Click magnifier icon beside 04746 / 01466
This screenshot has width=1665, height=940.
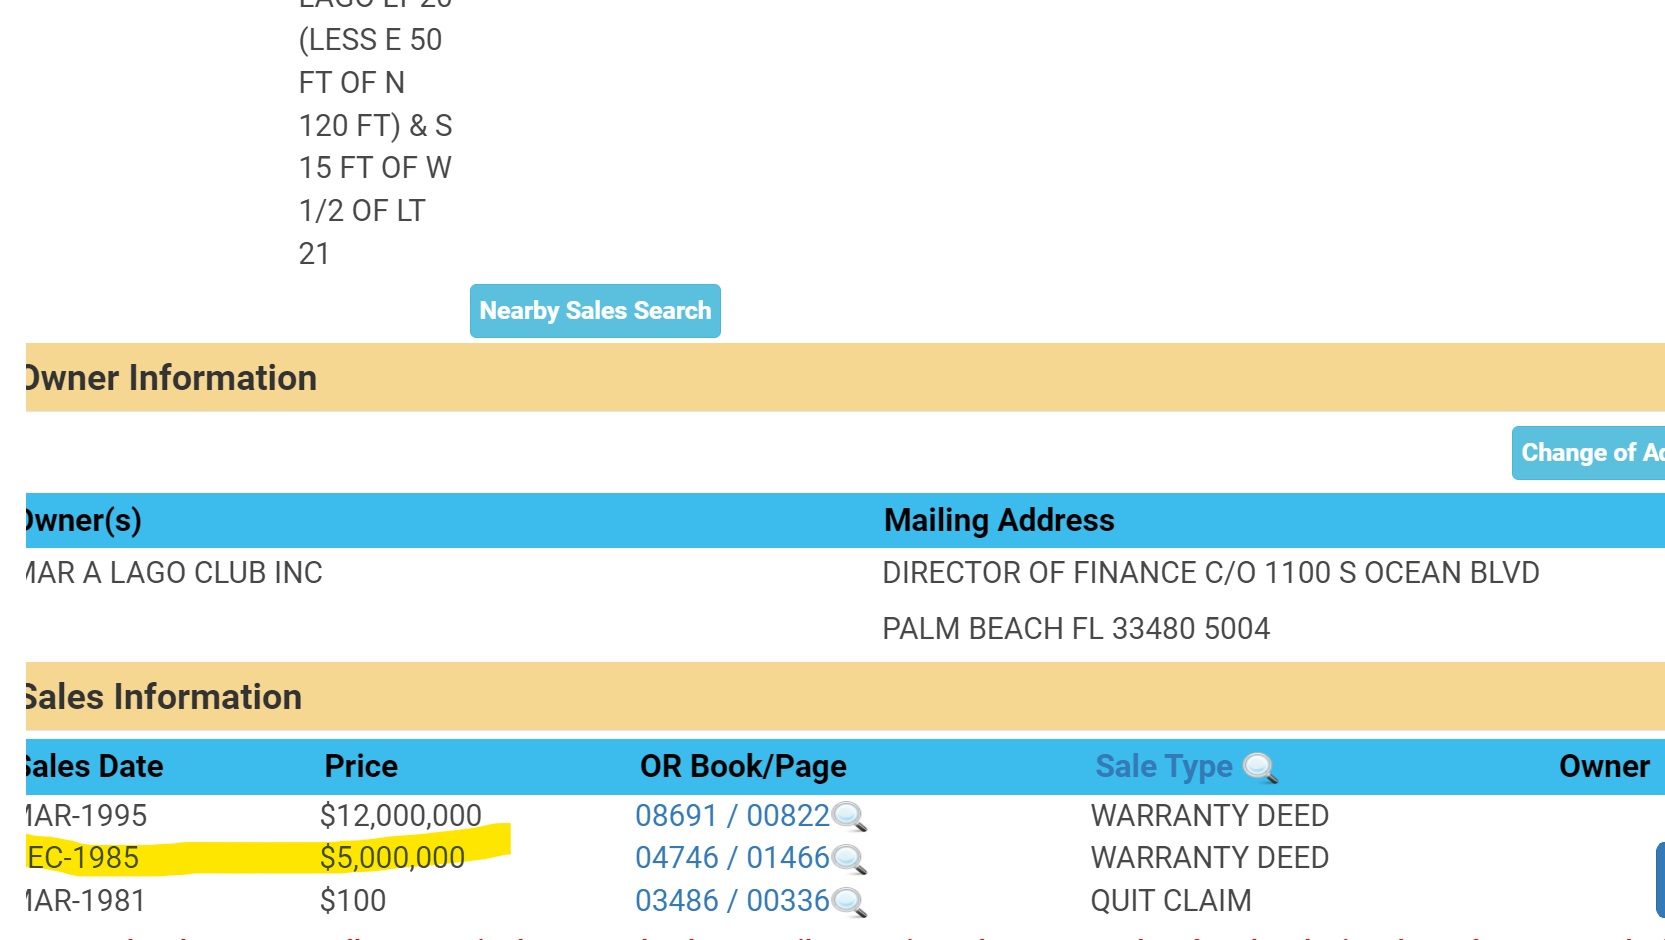[x=849, y=859]
